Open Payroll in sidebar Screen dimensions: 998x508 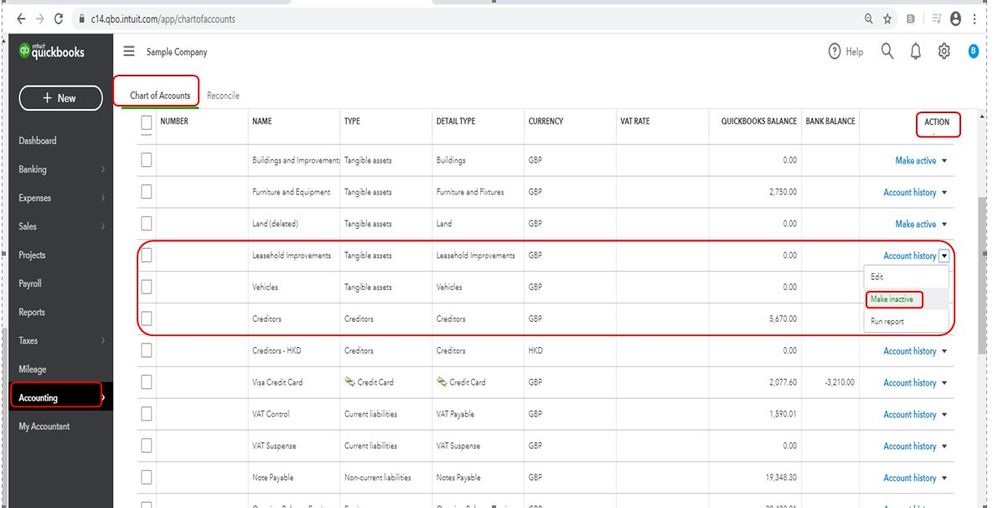coord(30,284)
